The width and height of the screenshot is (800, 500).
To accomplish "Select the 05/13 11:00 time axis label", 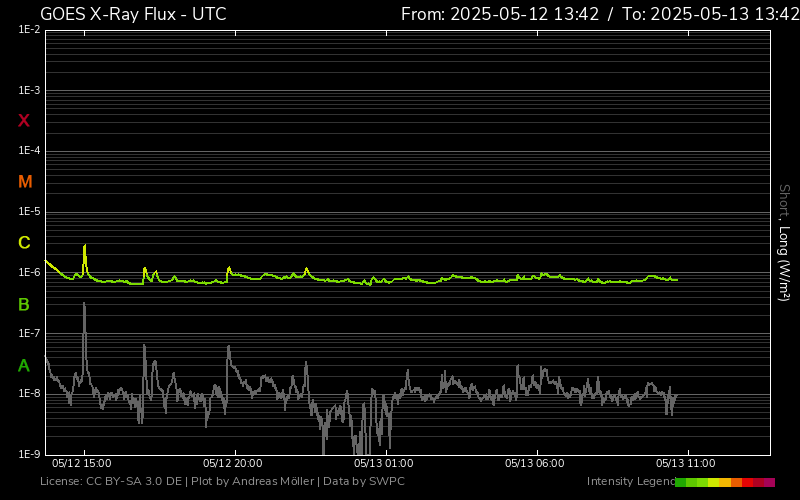I will pos(685,464).
